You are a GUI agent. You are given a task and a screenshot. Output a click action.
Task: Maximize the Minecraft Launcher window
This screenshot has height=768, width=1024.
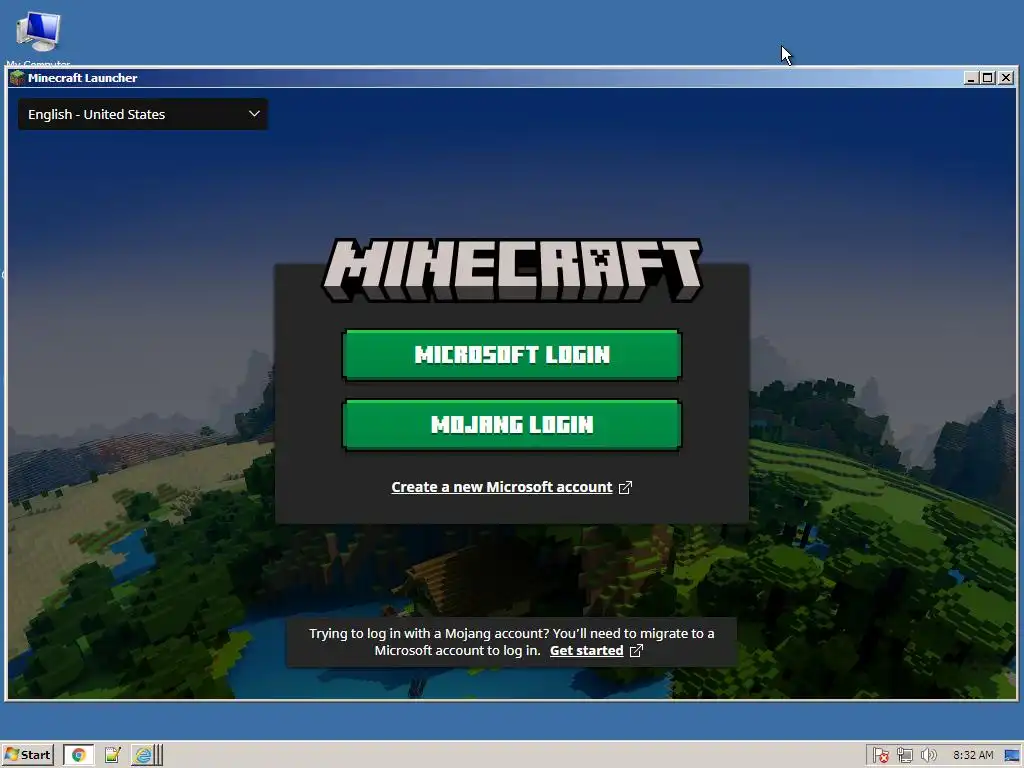coord(988,78)
